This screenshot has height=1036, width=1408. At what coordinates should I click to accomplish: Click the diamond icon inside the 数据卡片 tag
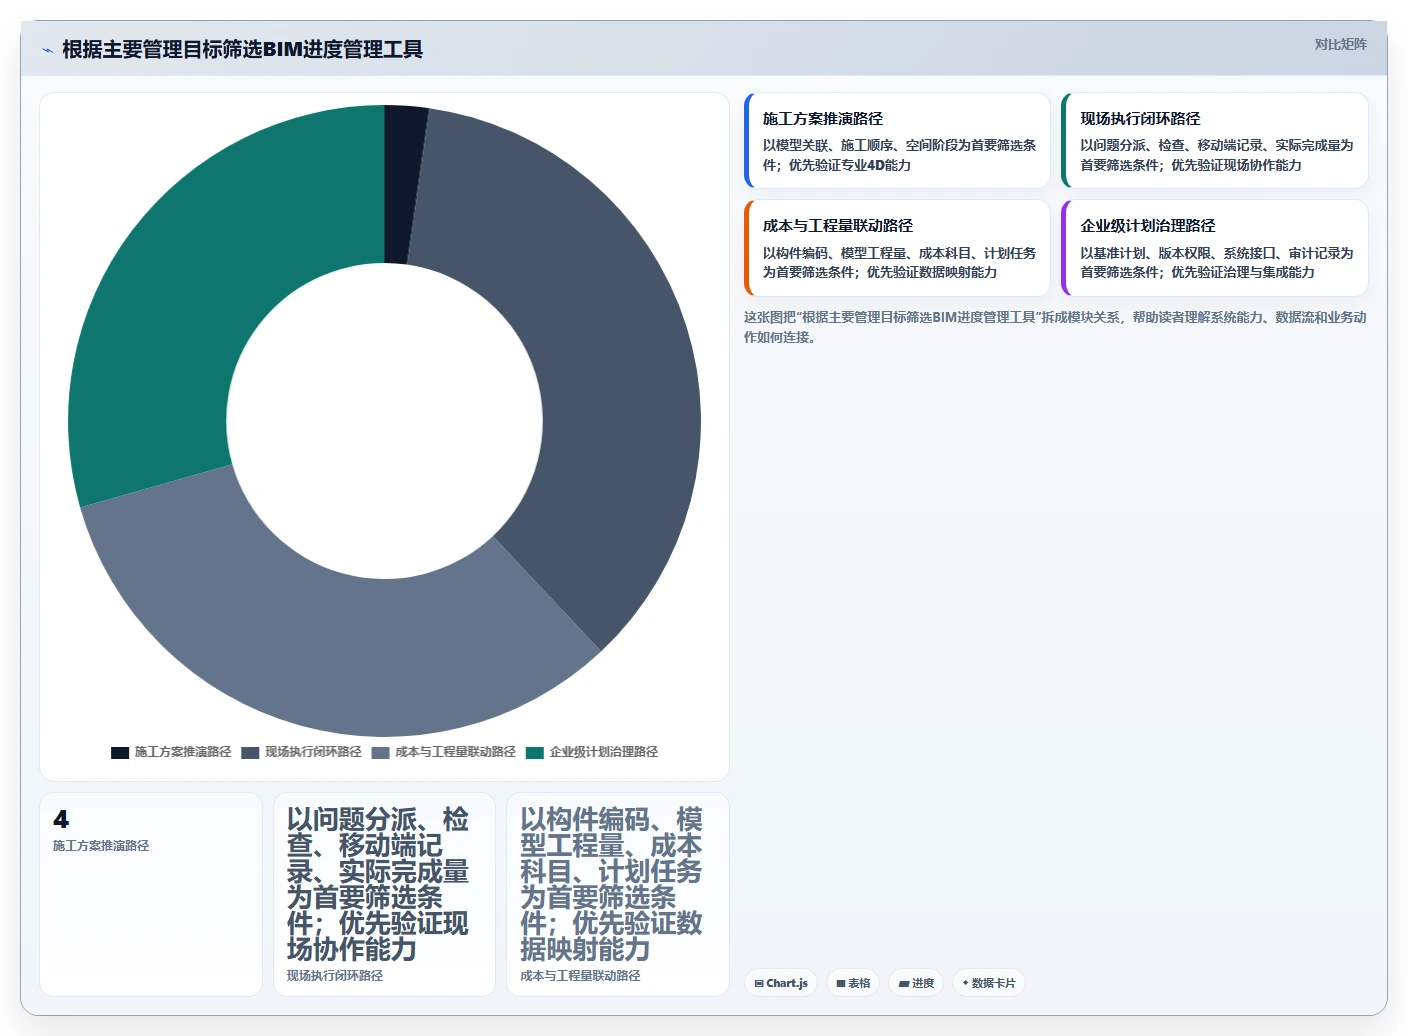(x=965, y=983)
